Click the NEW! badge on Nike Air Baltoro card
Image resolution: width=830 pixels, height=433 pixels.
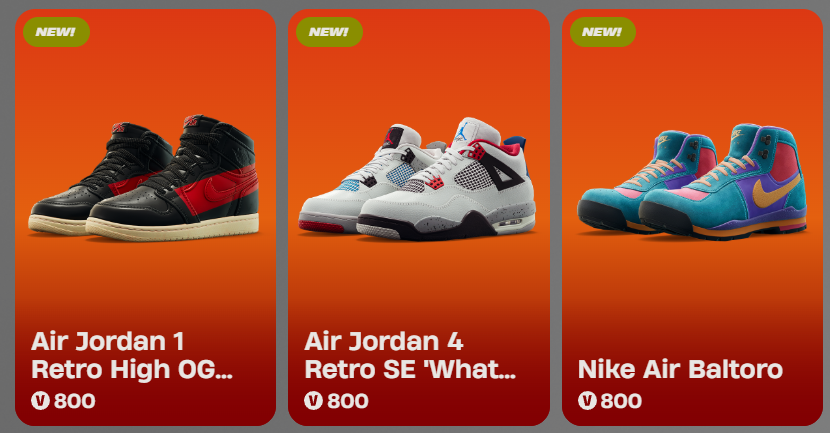(602, 32)
